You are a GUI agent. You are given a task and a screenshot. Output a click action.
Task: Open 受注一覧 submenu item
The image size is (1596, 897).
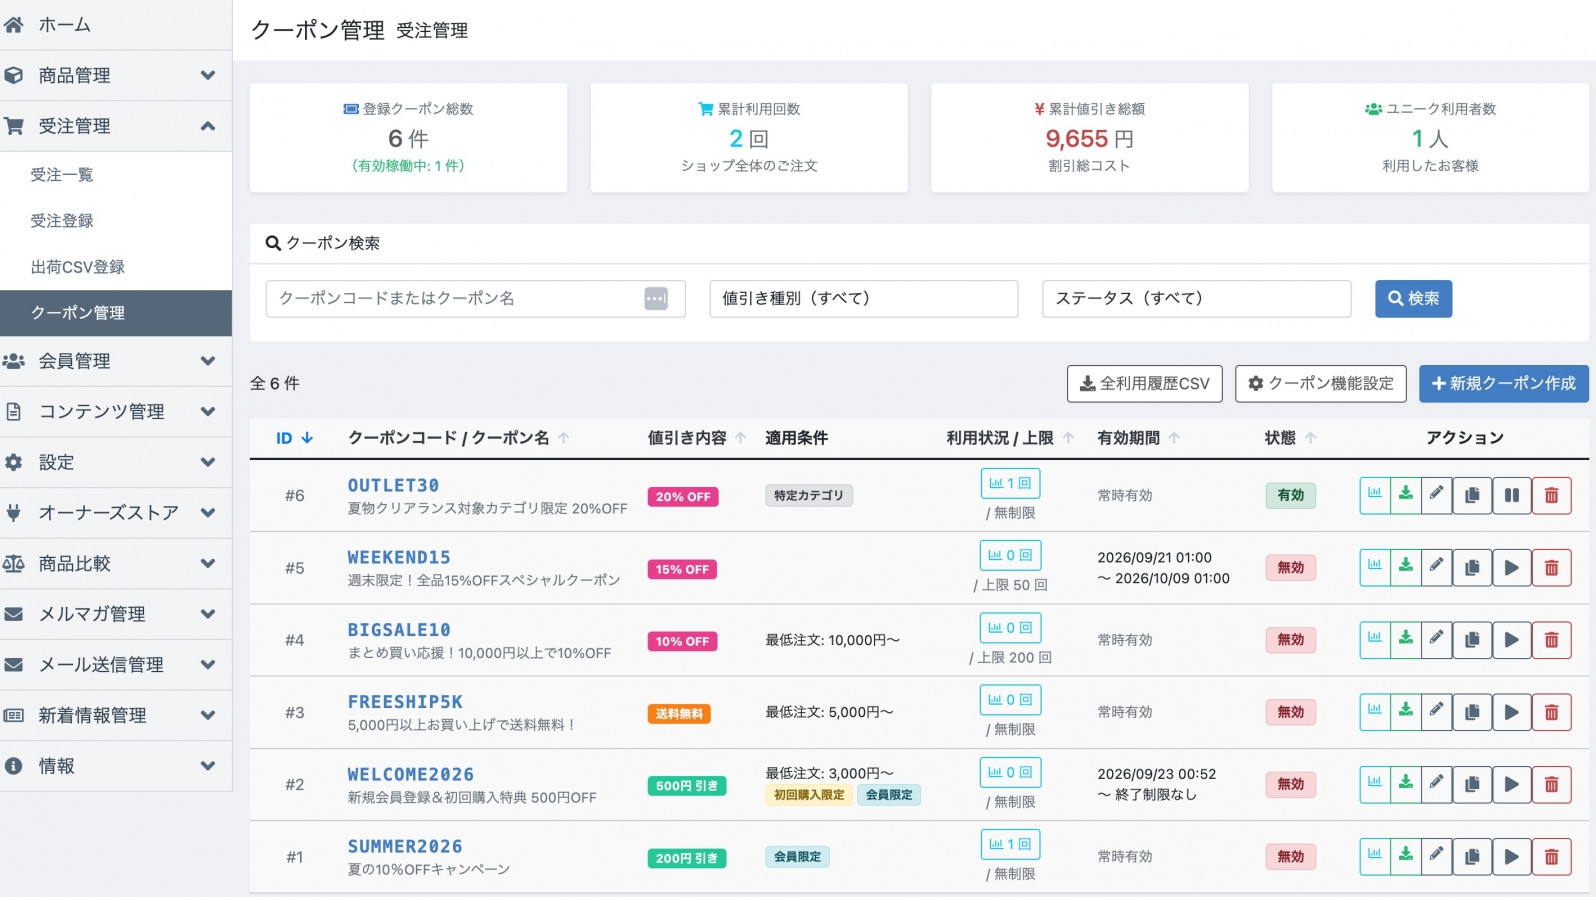click(x=116, y=175)
